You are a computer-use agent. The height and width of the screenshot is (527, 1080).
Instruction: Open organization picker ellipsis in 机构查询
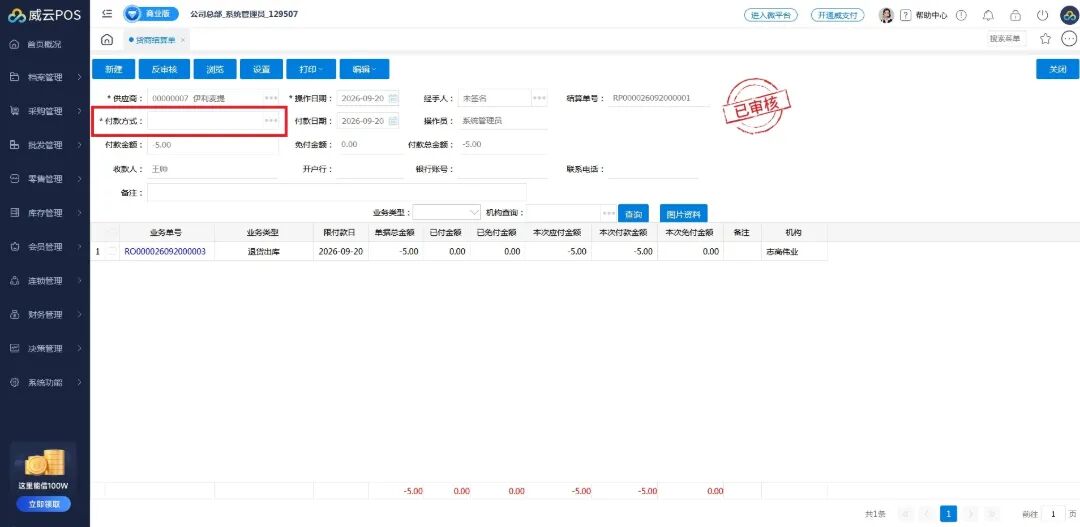point(608,213)
